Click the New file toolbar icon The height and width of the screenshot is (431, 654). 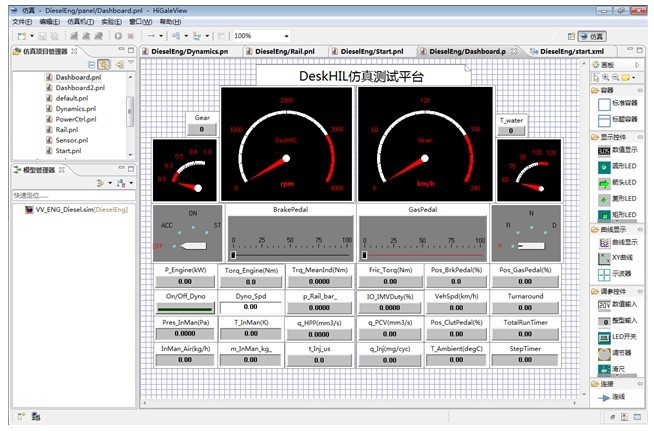pyautogui.click(x=22, y=36)
